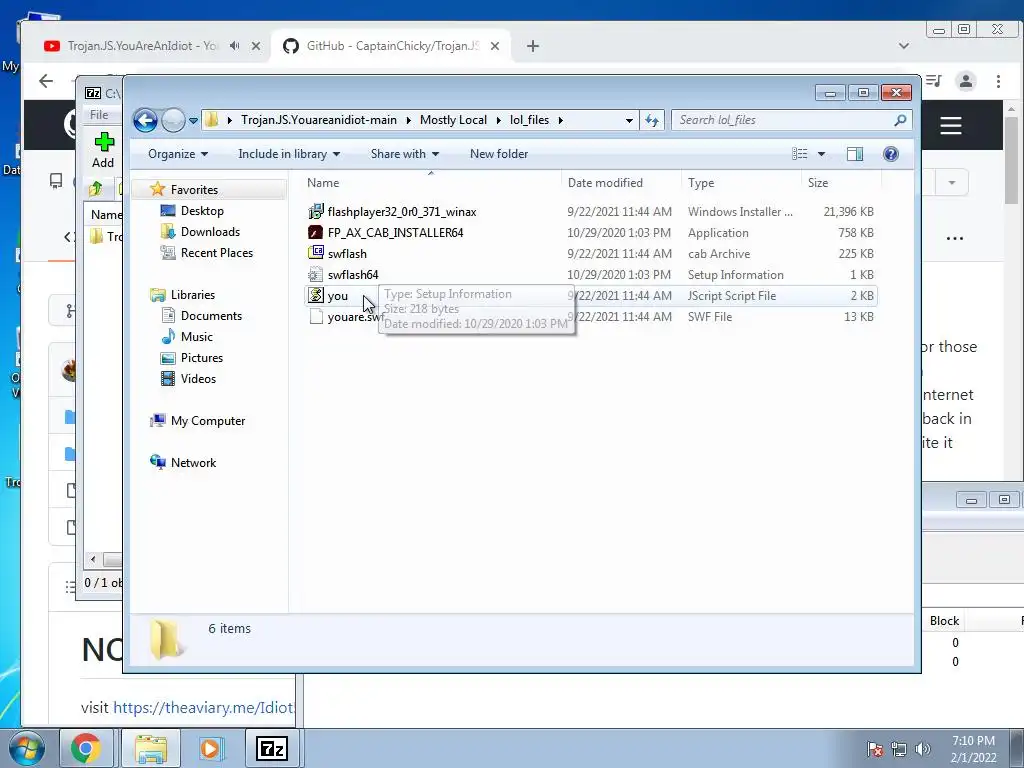Sort by the Size column header
The width and height of the screenshot is (1024, 768).
(x=840, y=183)
